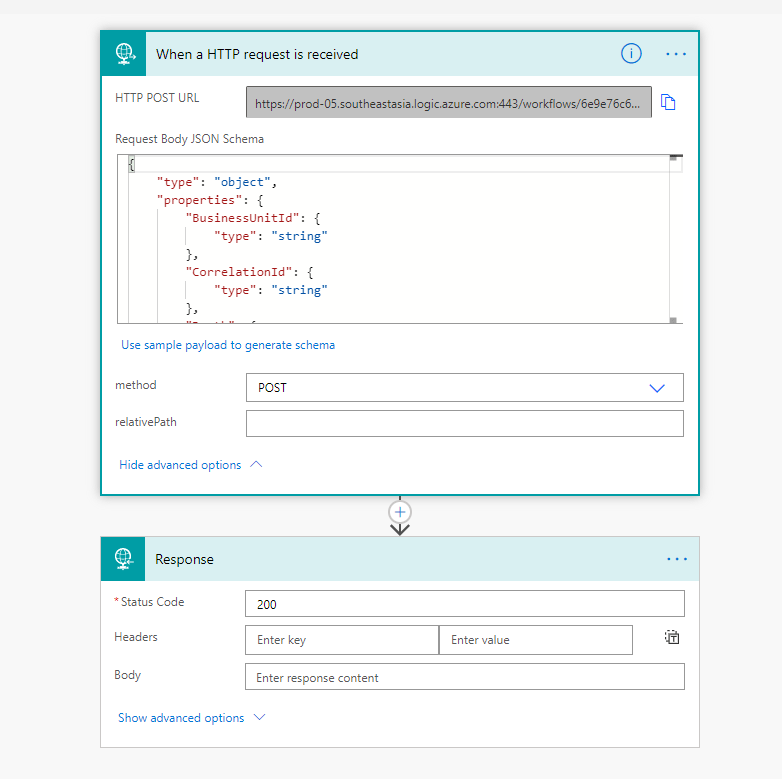782x779 pixels.
Task: Click the plus icon to insert a step
Action: (x=399, y=512)
